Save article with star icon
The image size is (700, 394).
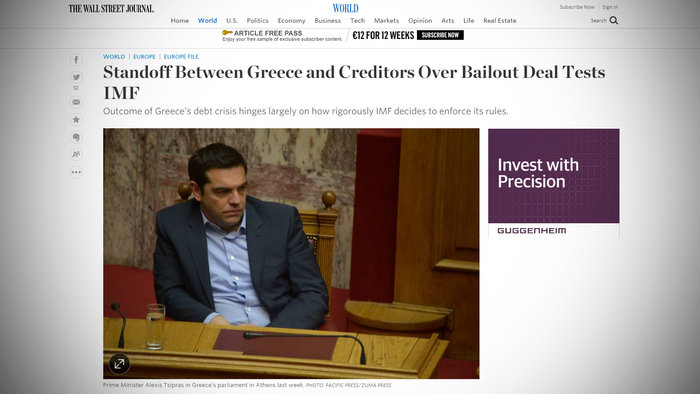pyautogui.click(x=76, y=120)
